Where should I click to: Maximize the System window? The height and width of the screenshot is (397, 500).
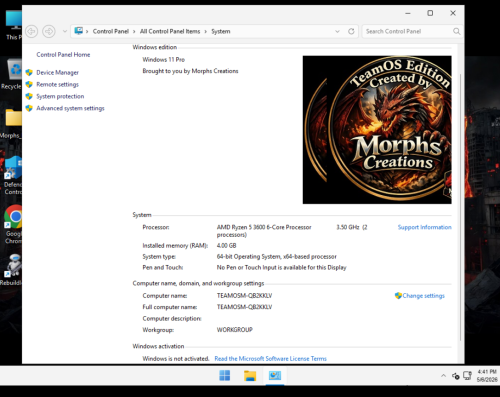(x=430, y=13)
